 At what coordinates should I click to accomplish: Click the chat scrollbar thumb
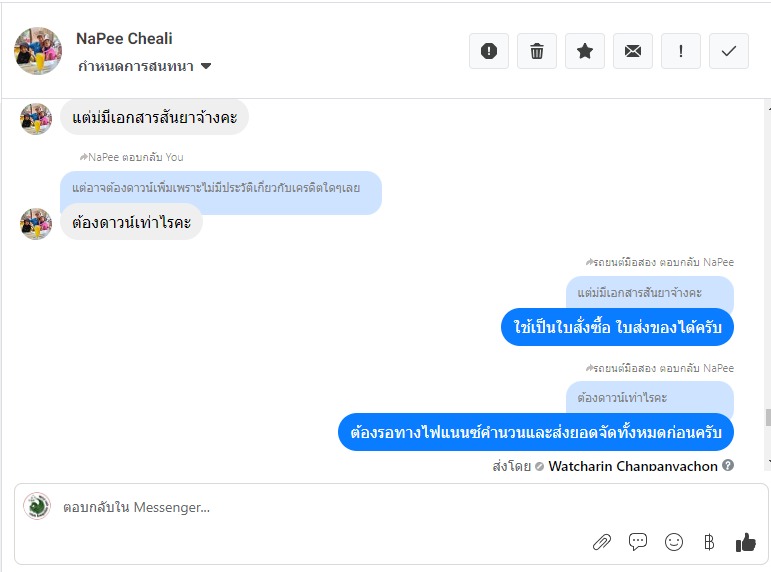[x=768, y=417]
